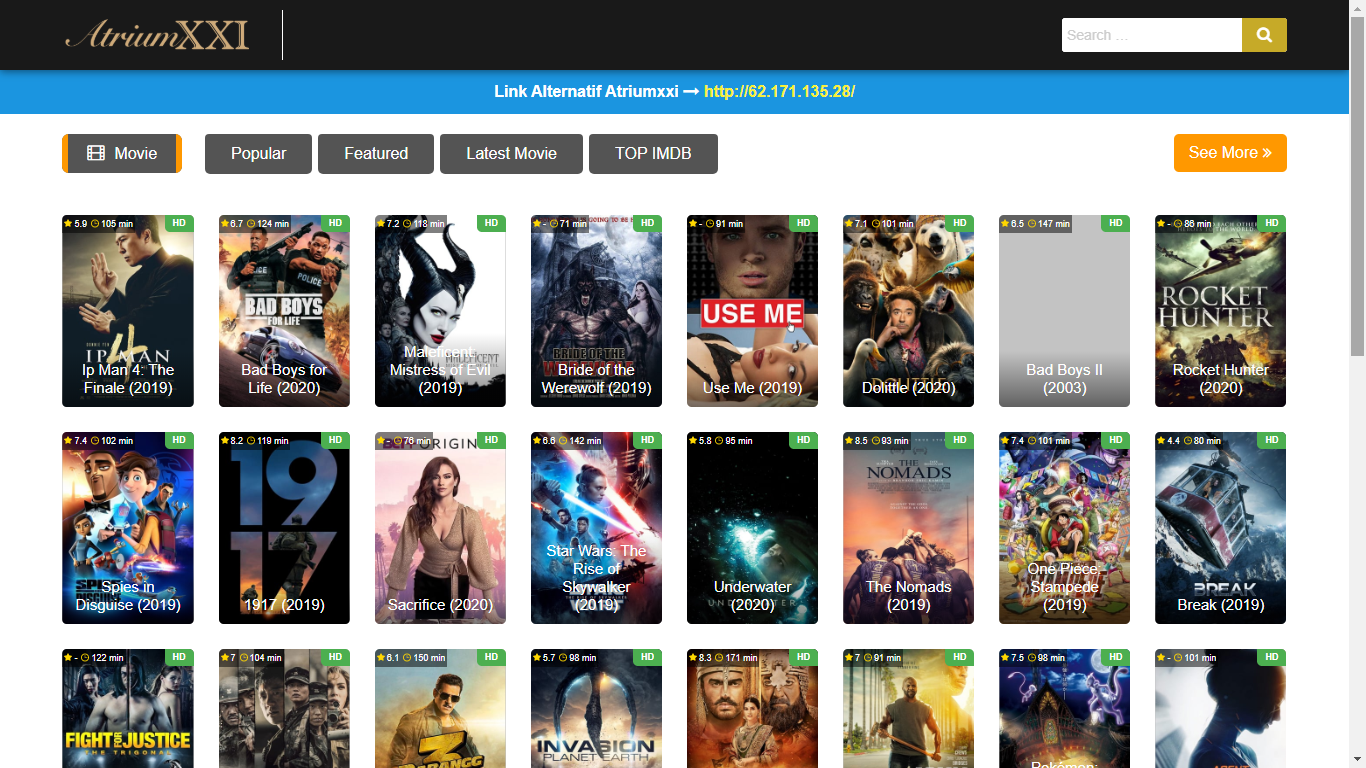Viewport: 1366px width, 768px height.
Task: Open the Latest Movie tab
Action: pos(511,153)
